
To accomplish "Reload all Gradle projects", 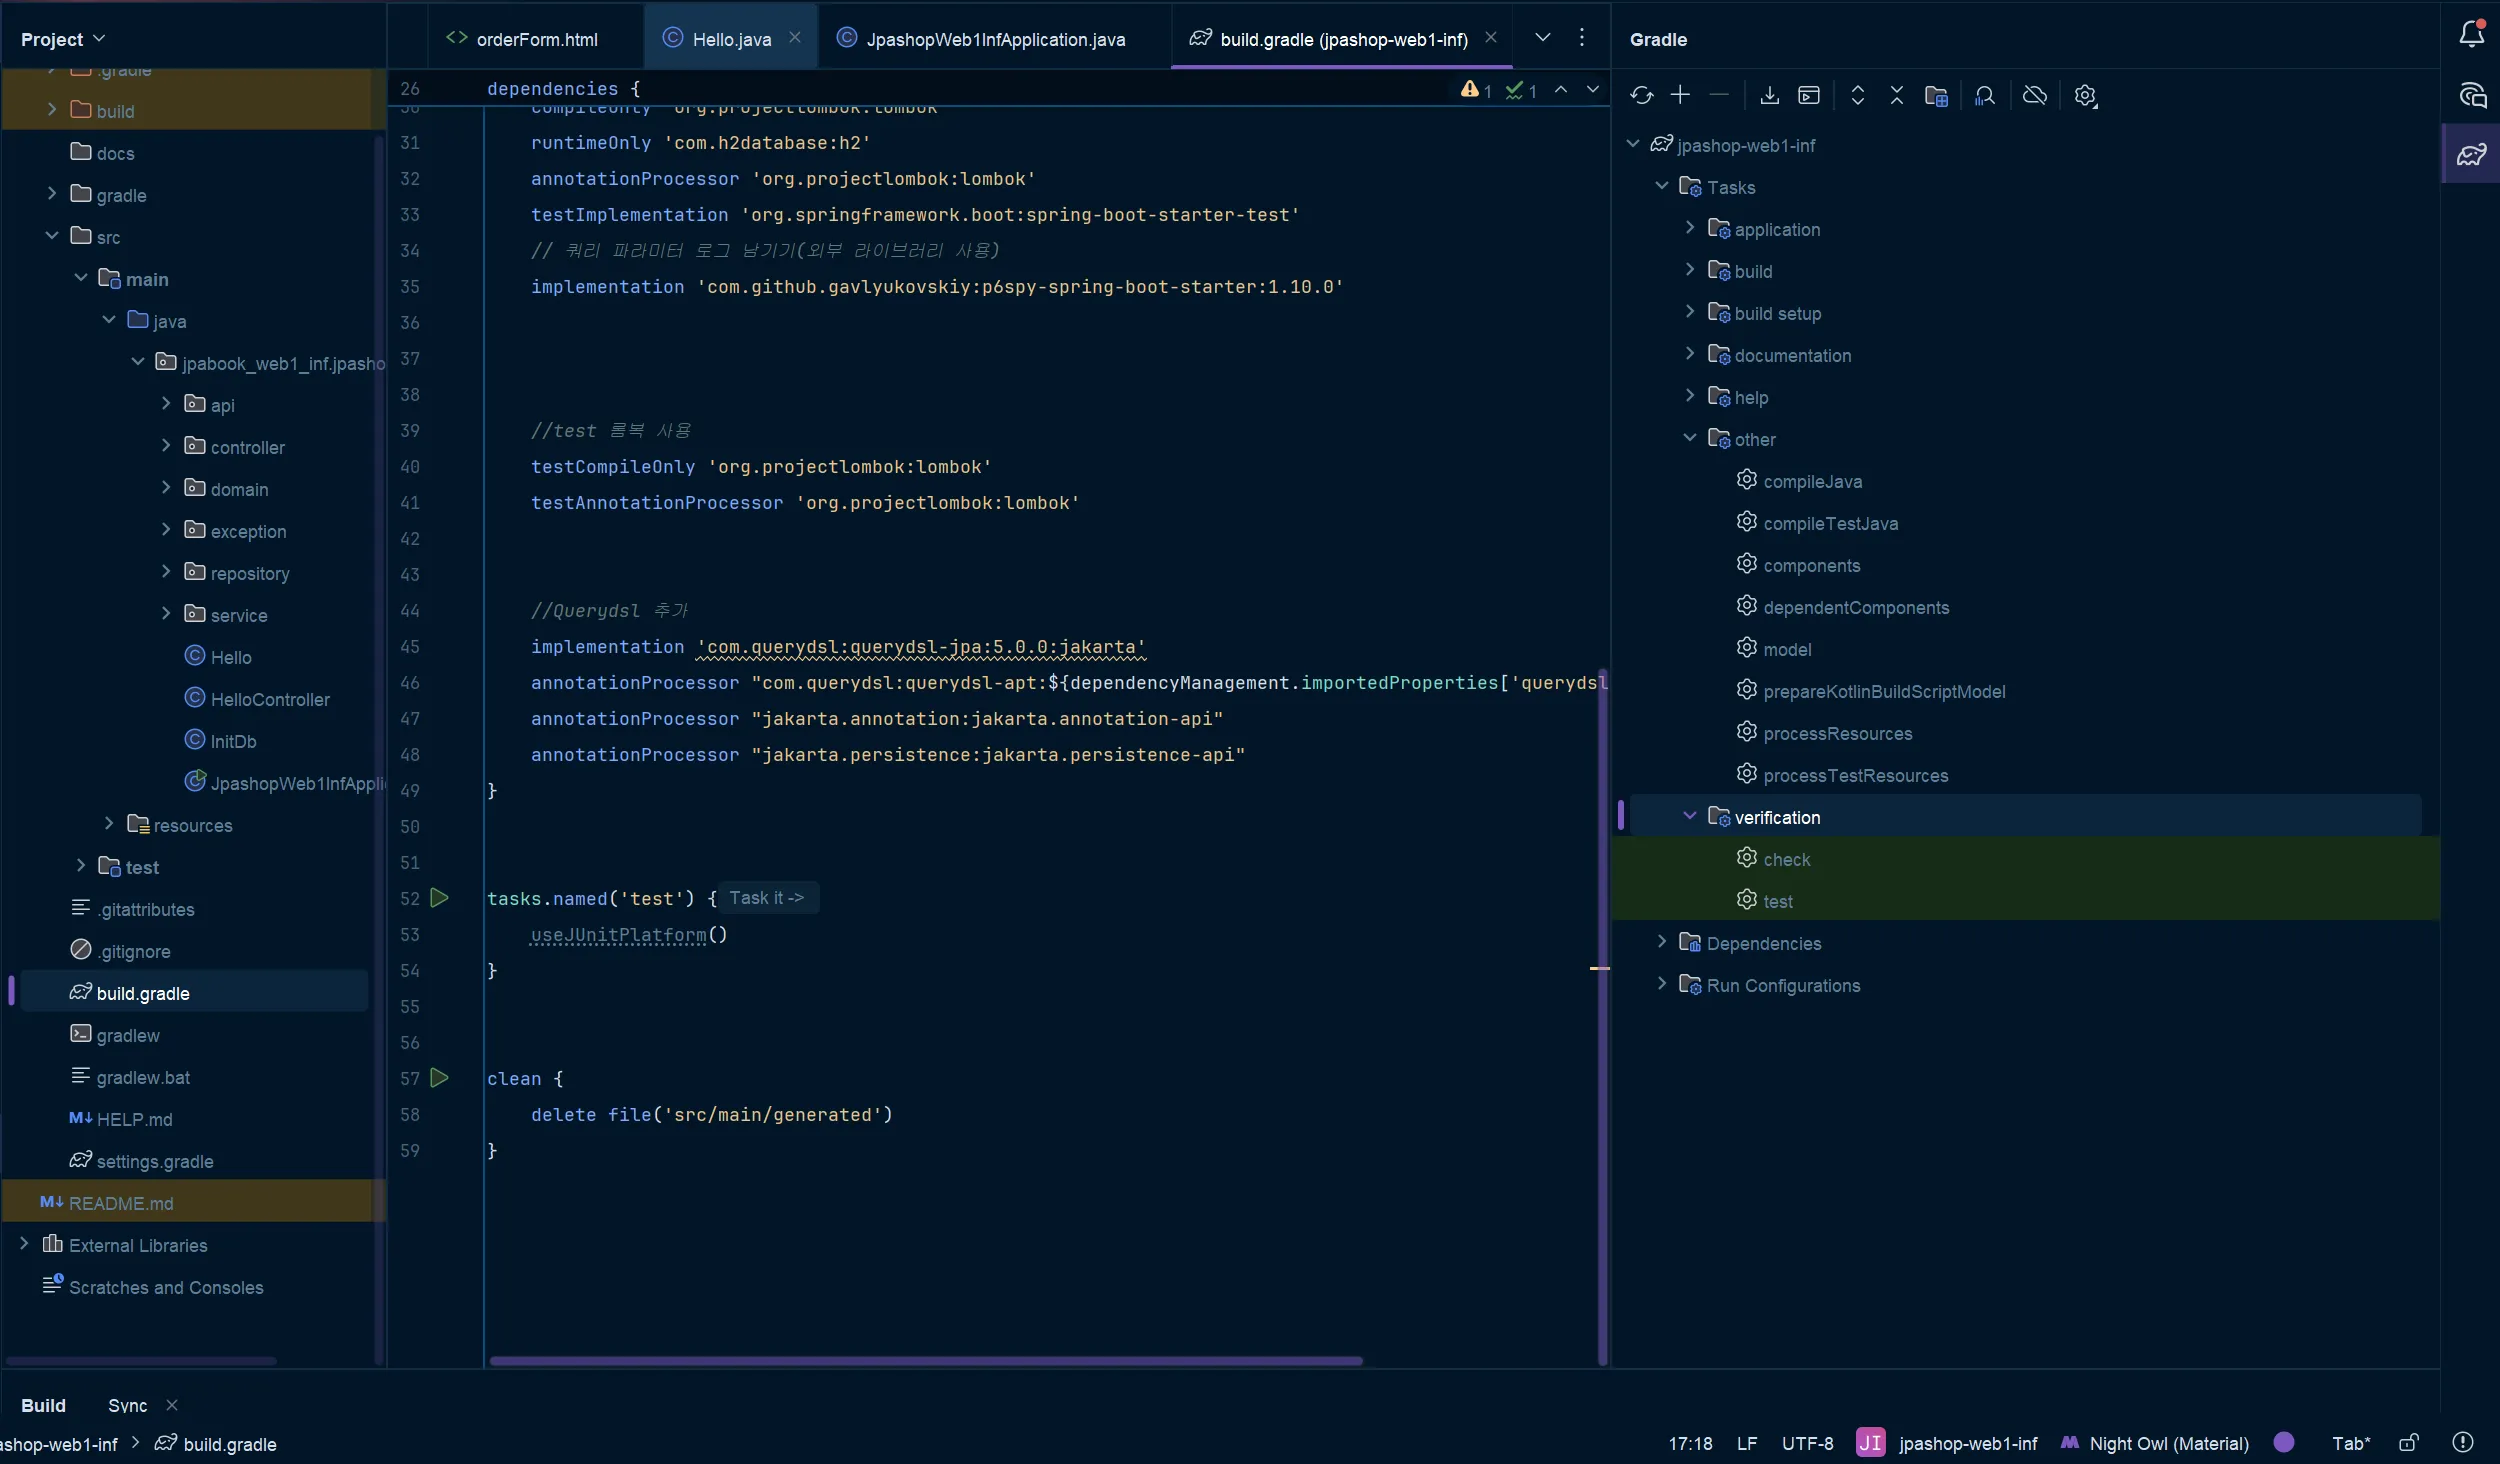I will (x=1641, y=95).
